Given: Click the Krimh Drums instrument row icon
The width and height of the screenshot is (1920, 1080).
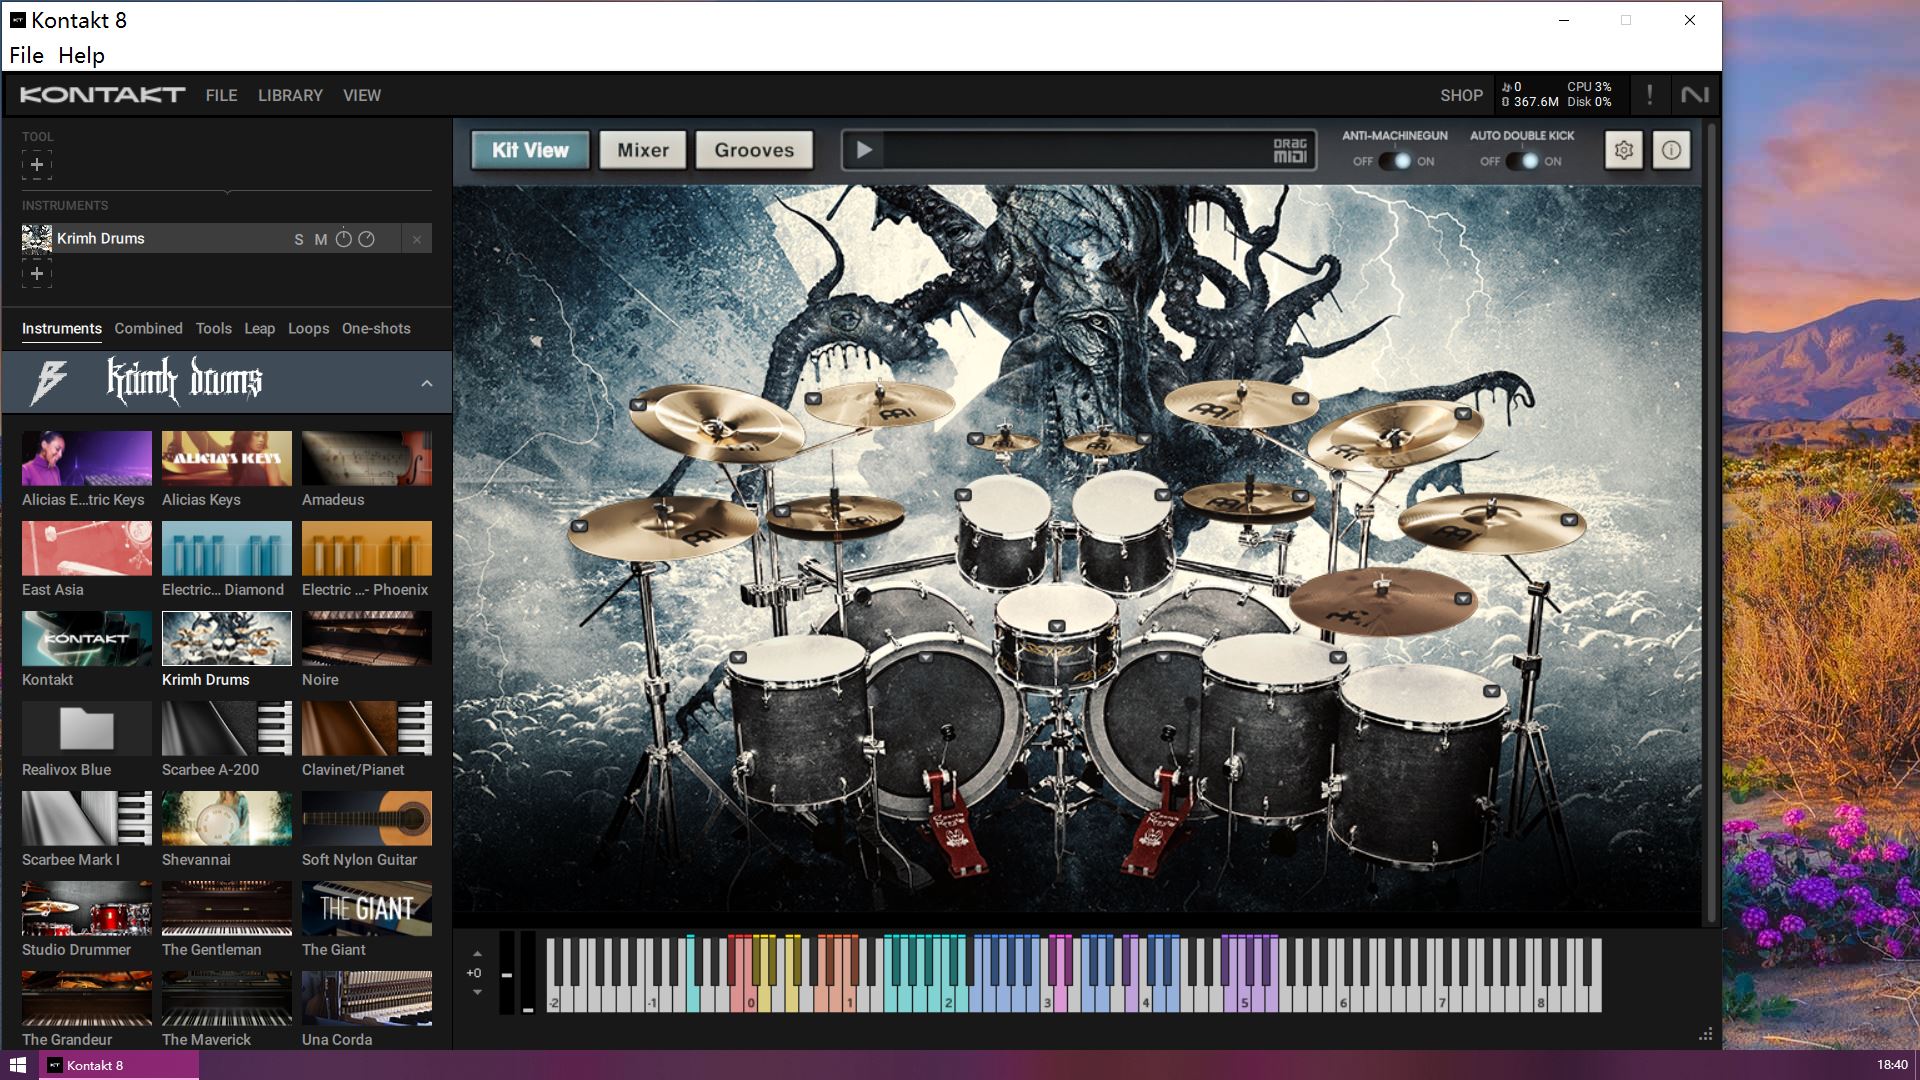Looking at the screenshot, I should (37, 238).
